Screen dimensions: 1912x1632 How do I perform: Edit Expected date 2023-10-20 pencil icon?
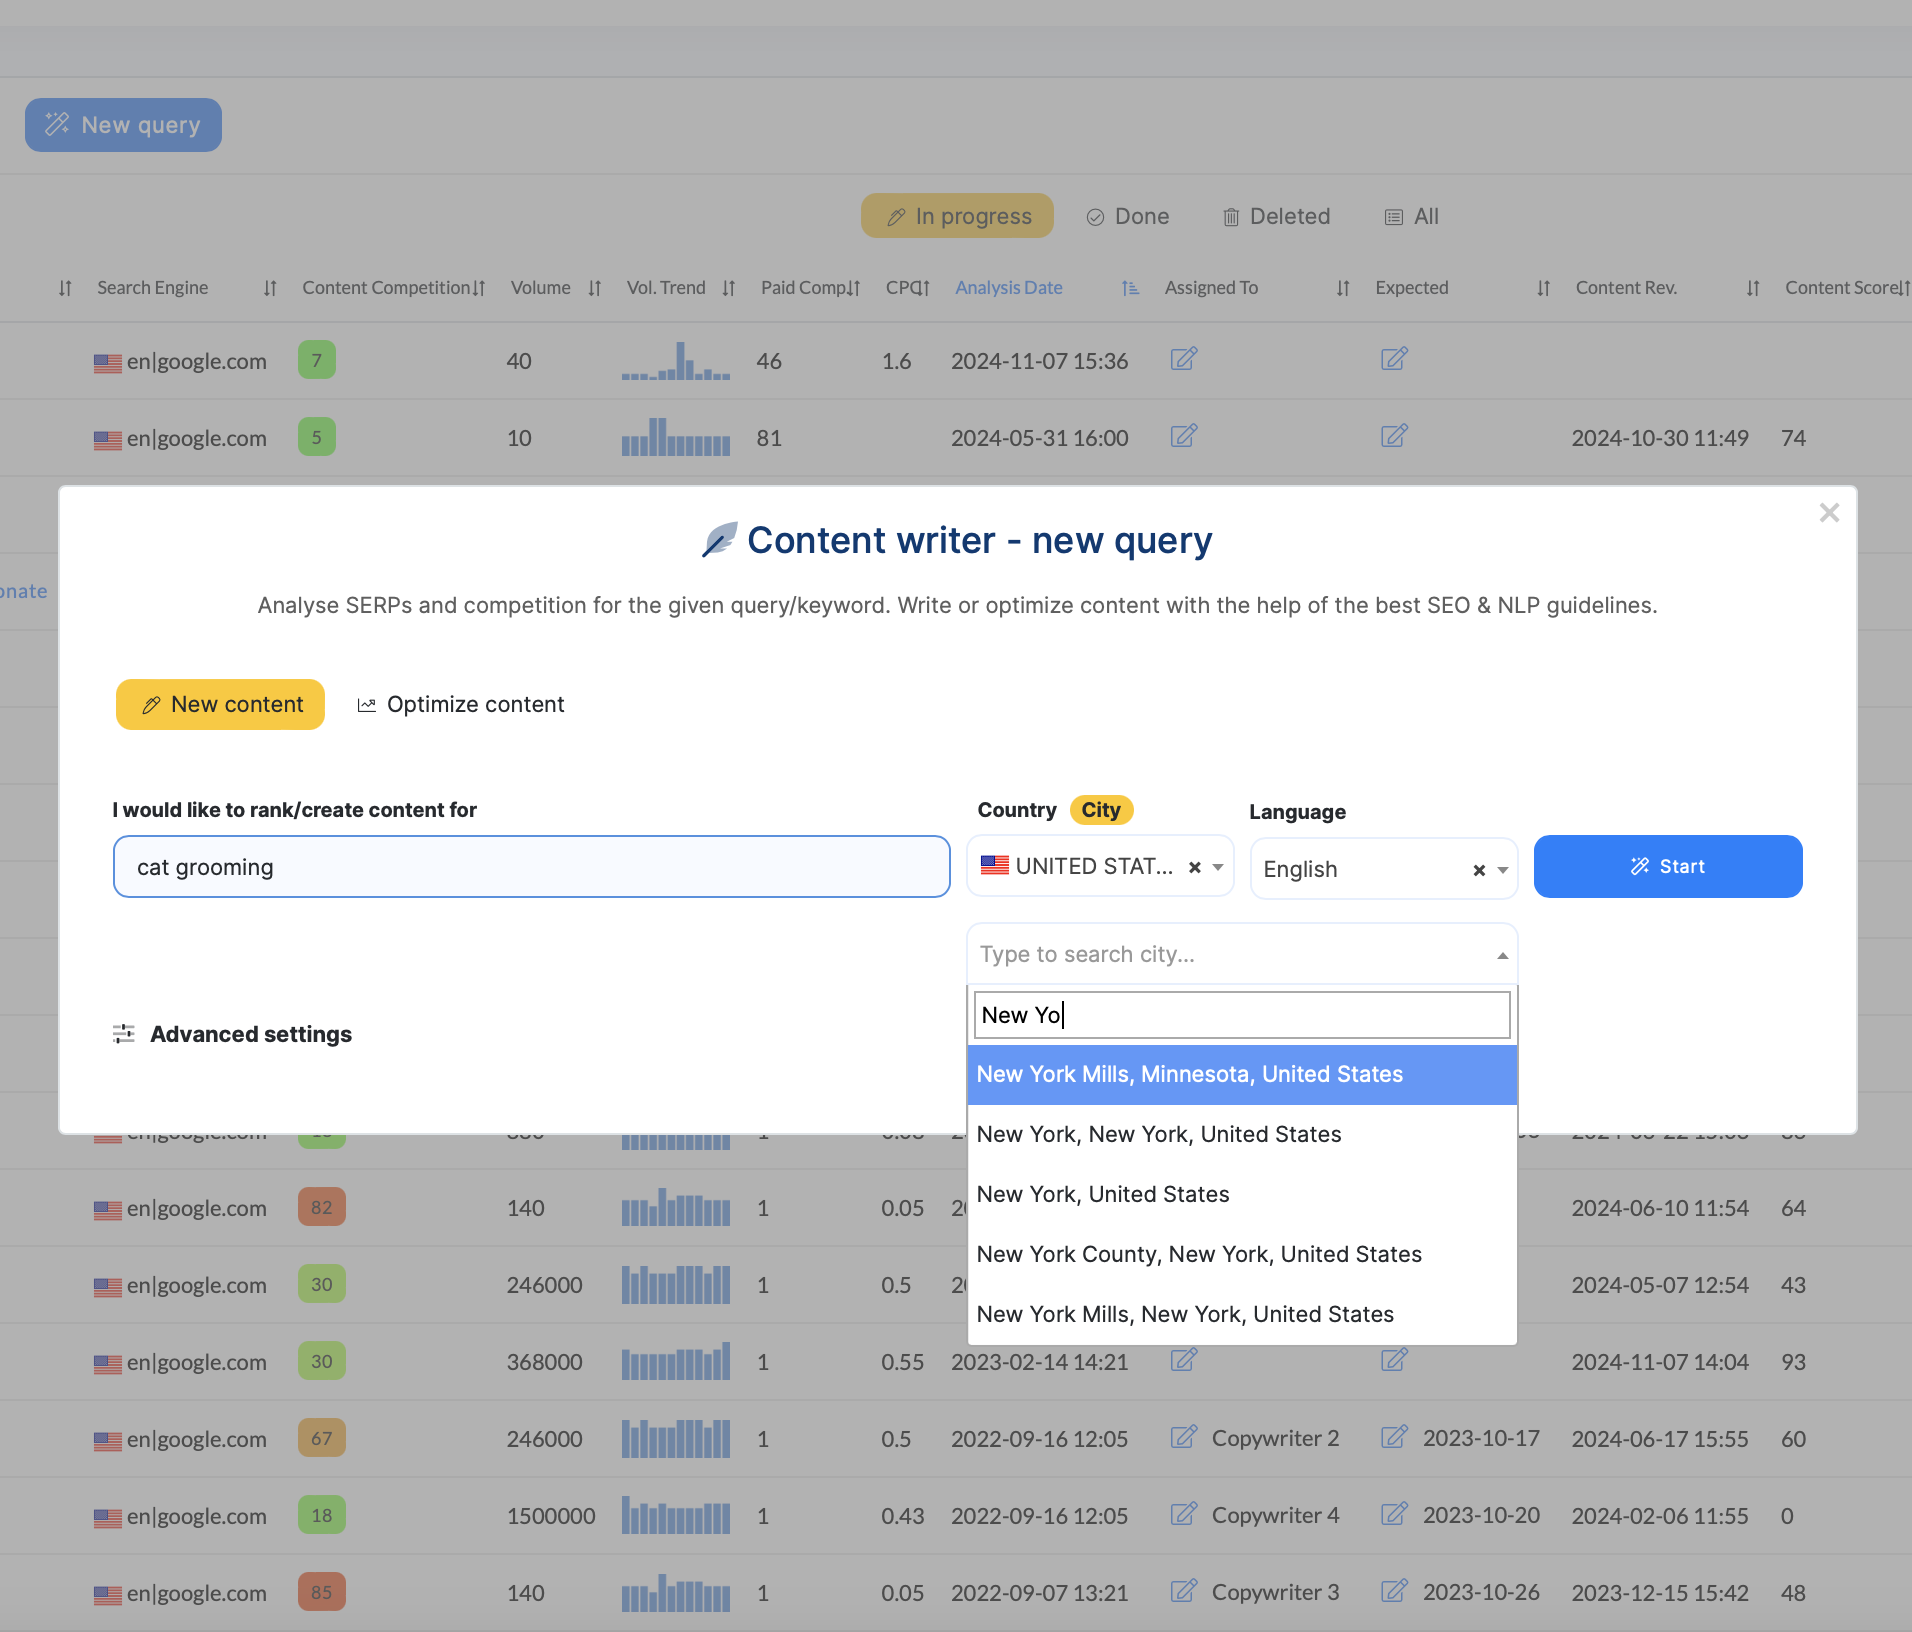click(x=1394, y=1515)
